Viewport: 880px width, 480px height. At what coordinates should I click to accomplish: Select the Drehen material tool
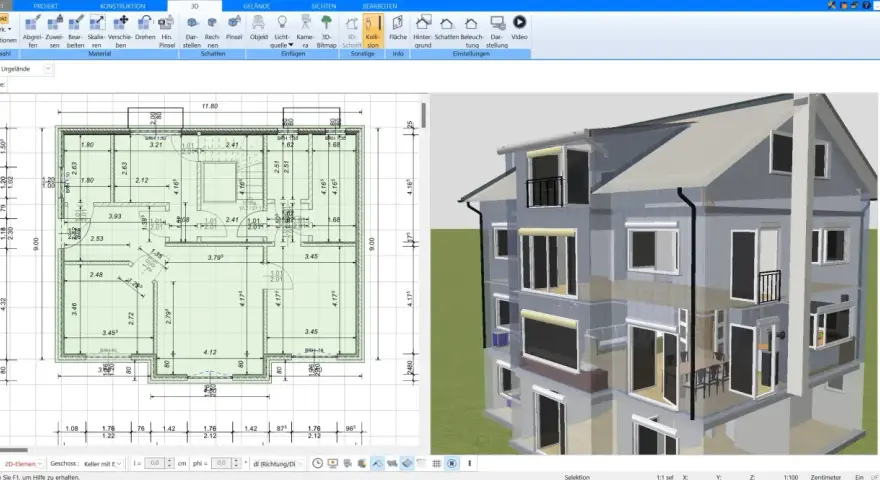(145, 28)
